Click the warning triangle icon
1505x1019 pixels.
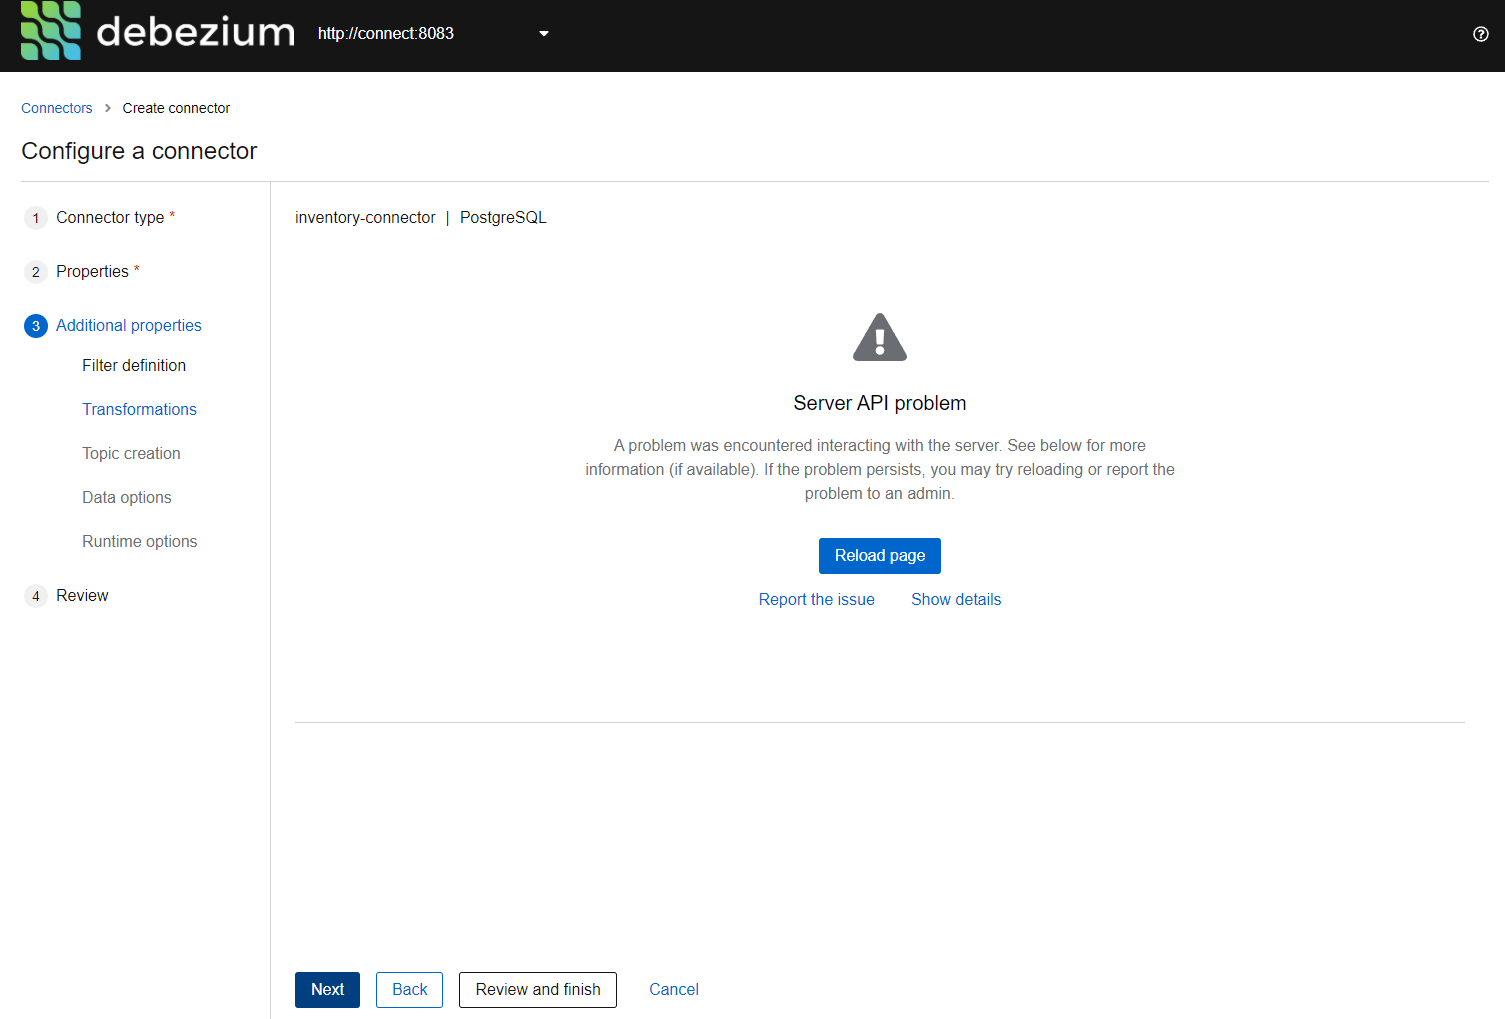point(879,337)
